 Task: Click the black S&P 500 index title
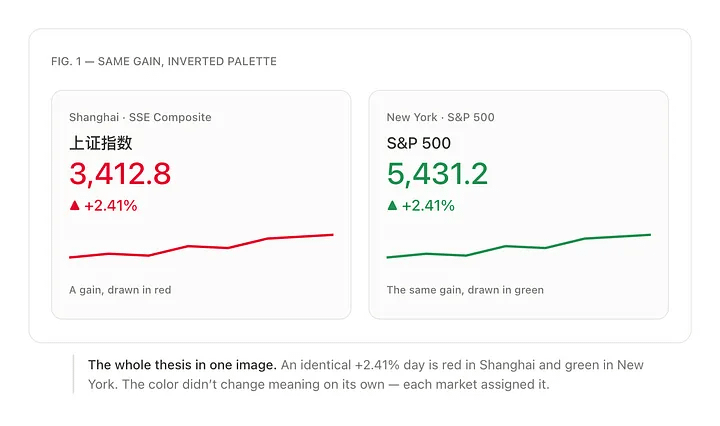click(419, 143)
